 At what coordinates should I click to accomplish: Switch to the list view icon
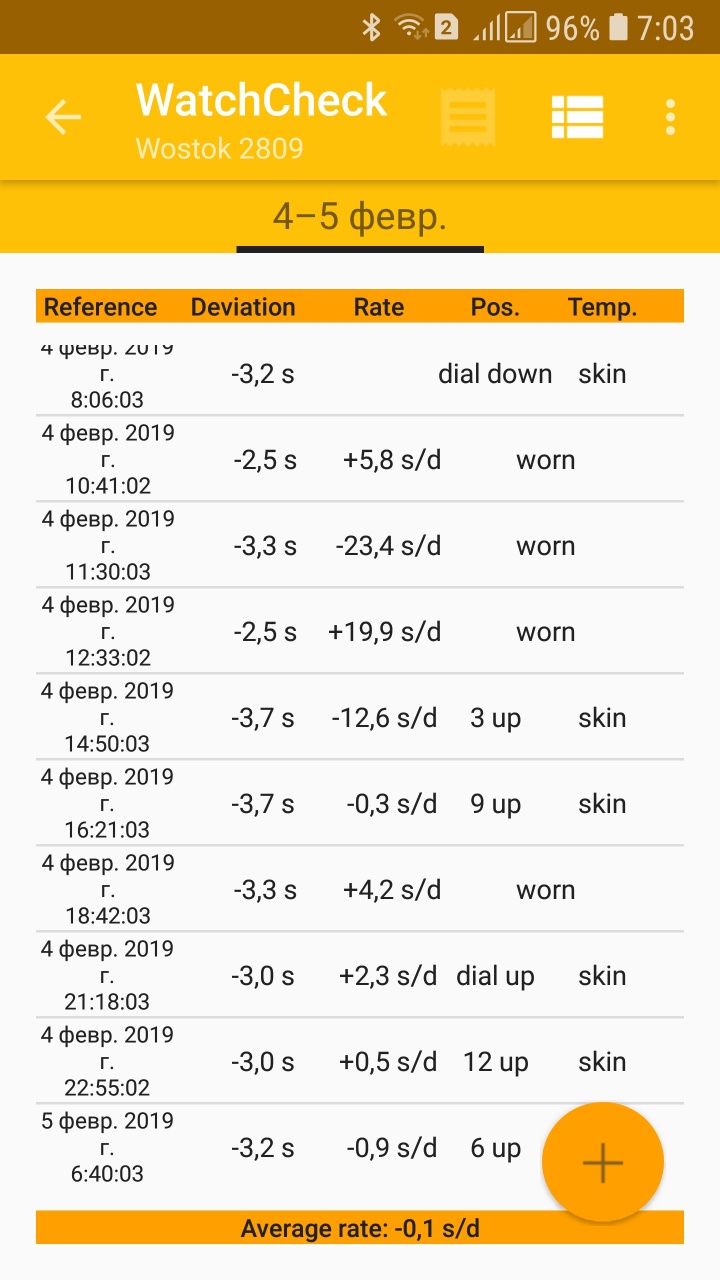[577, 118]
